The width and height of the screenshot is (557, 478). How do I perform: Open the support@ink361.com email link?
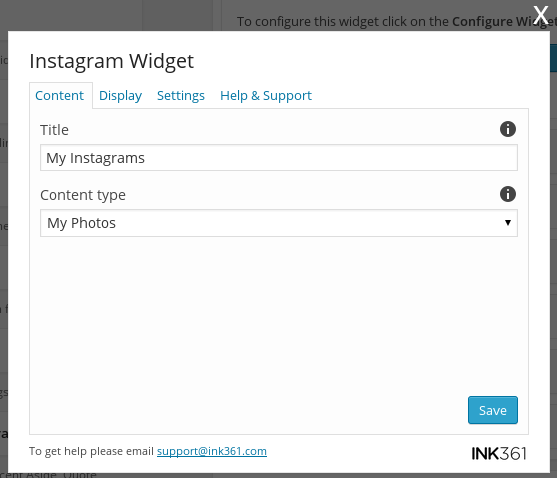pos(212,451)
